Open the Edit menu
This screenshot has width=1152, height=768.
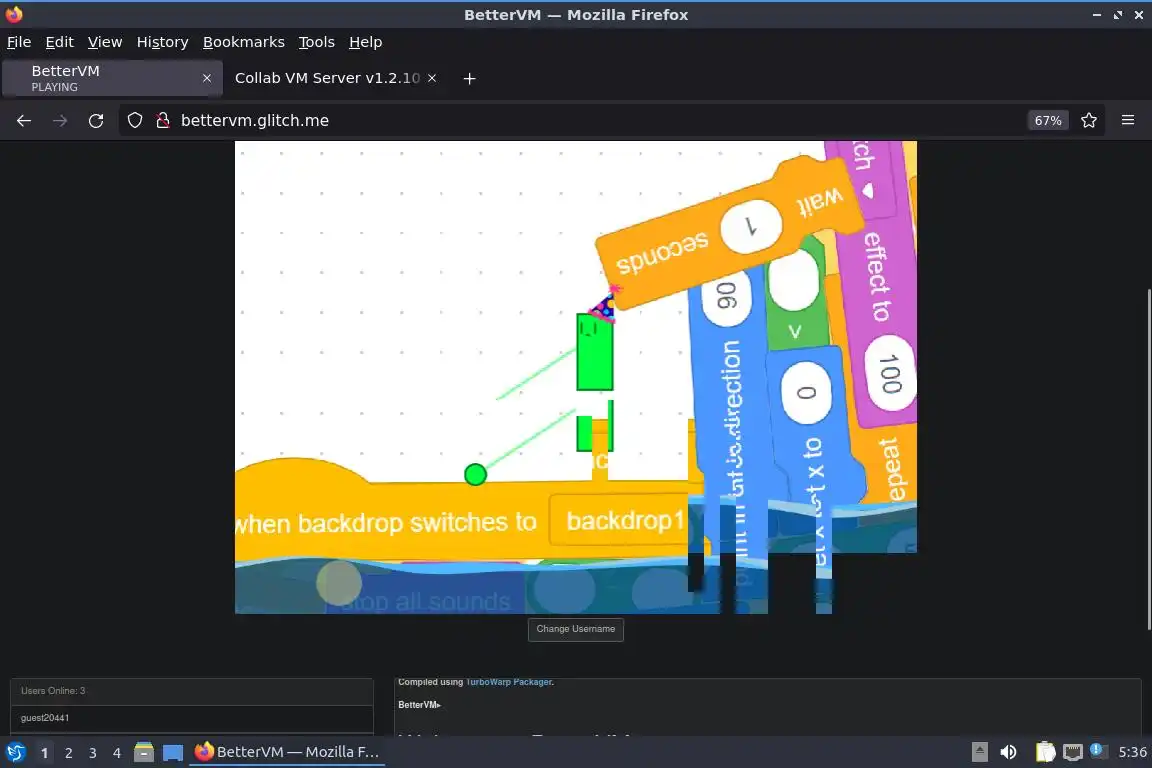tap(60, 42)
